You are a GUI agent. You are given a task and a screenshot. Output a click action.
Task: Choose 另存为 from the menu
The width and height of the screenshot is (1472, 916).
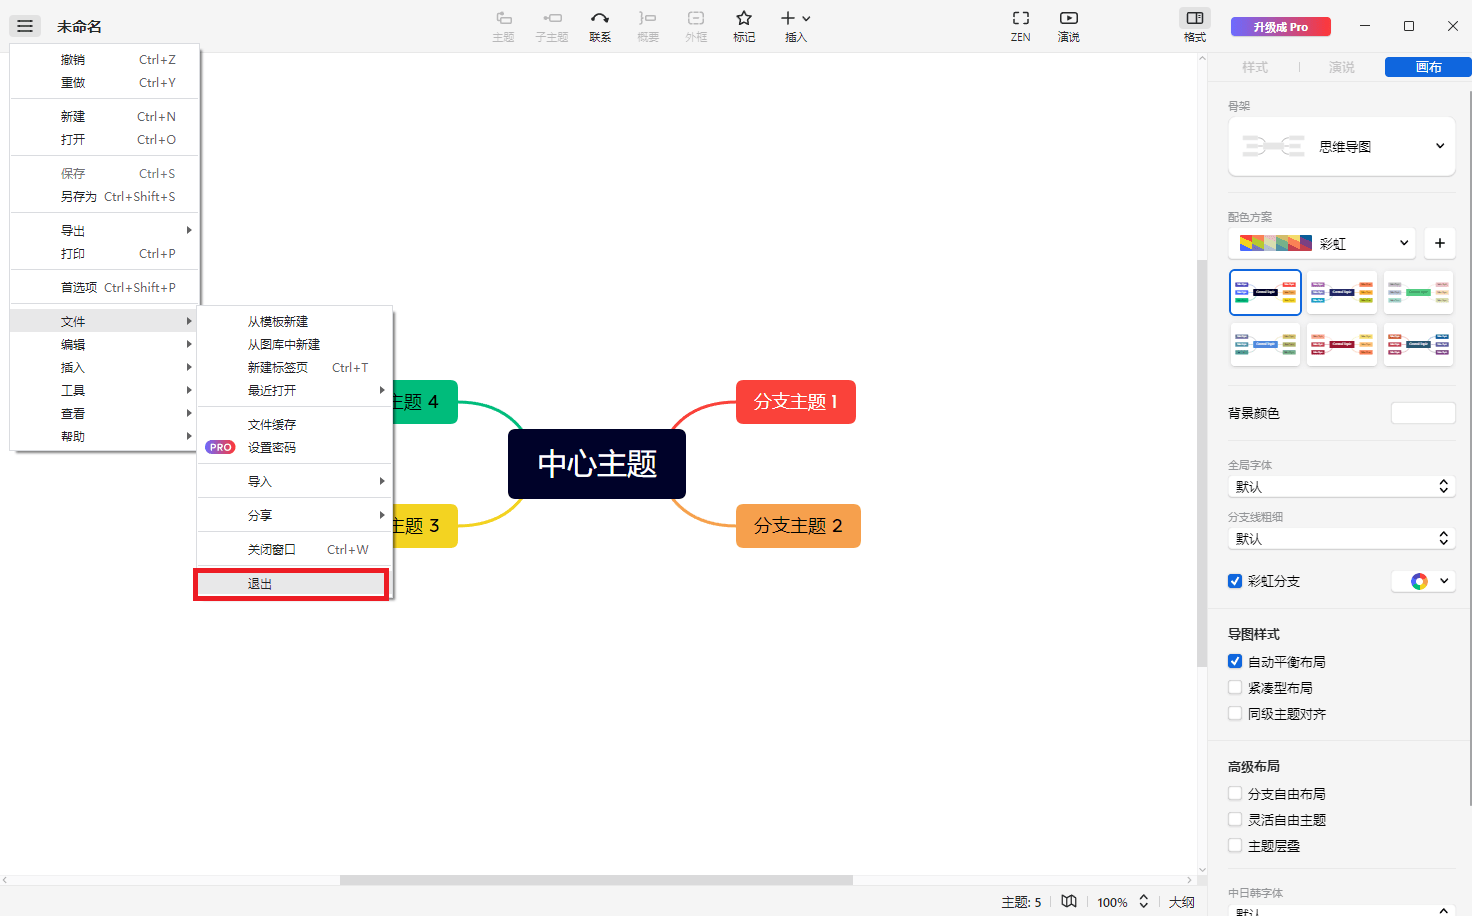[x=104, y=196]
